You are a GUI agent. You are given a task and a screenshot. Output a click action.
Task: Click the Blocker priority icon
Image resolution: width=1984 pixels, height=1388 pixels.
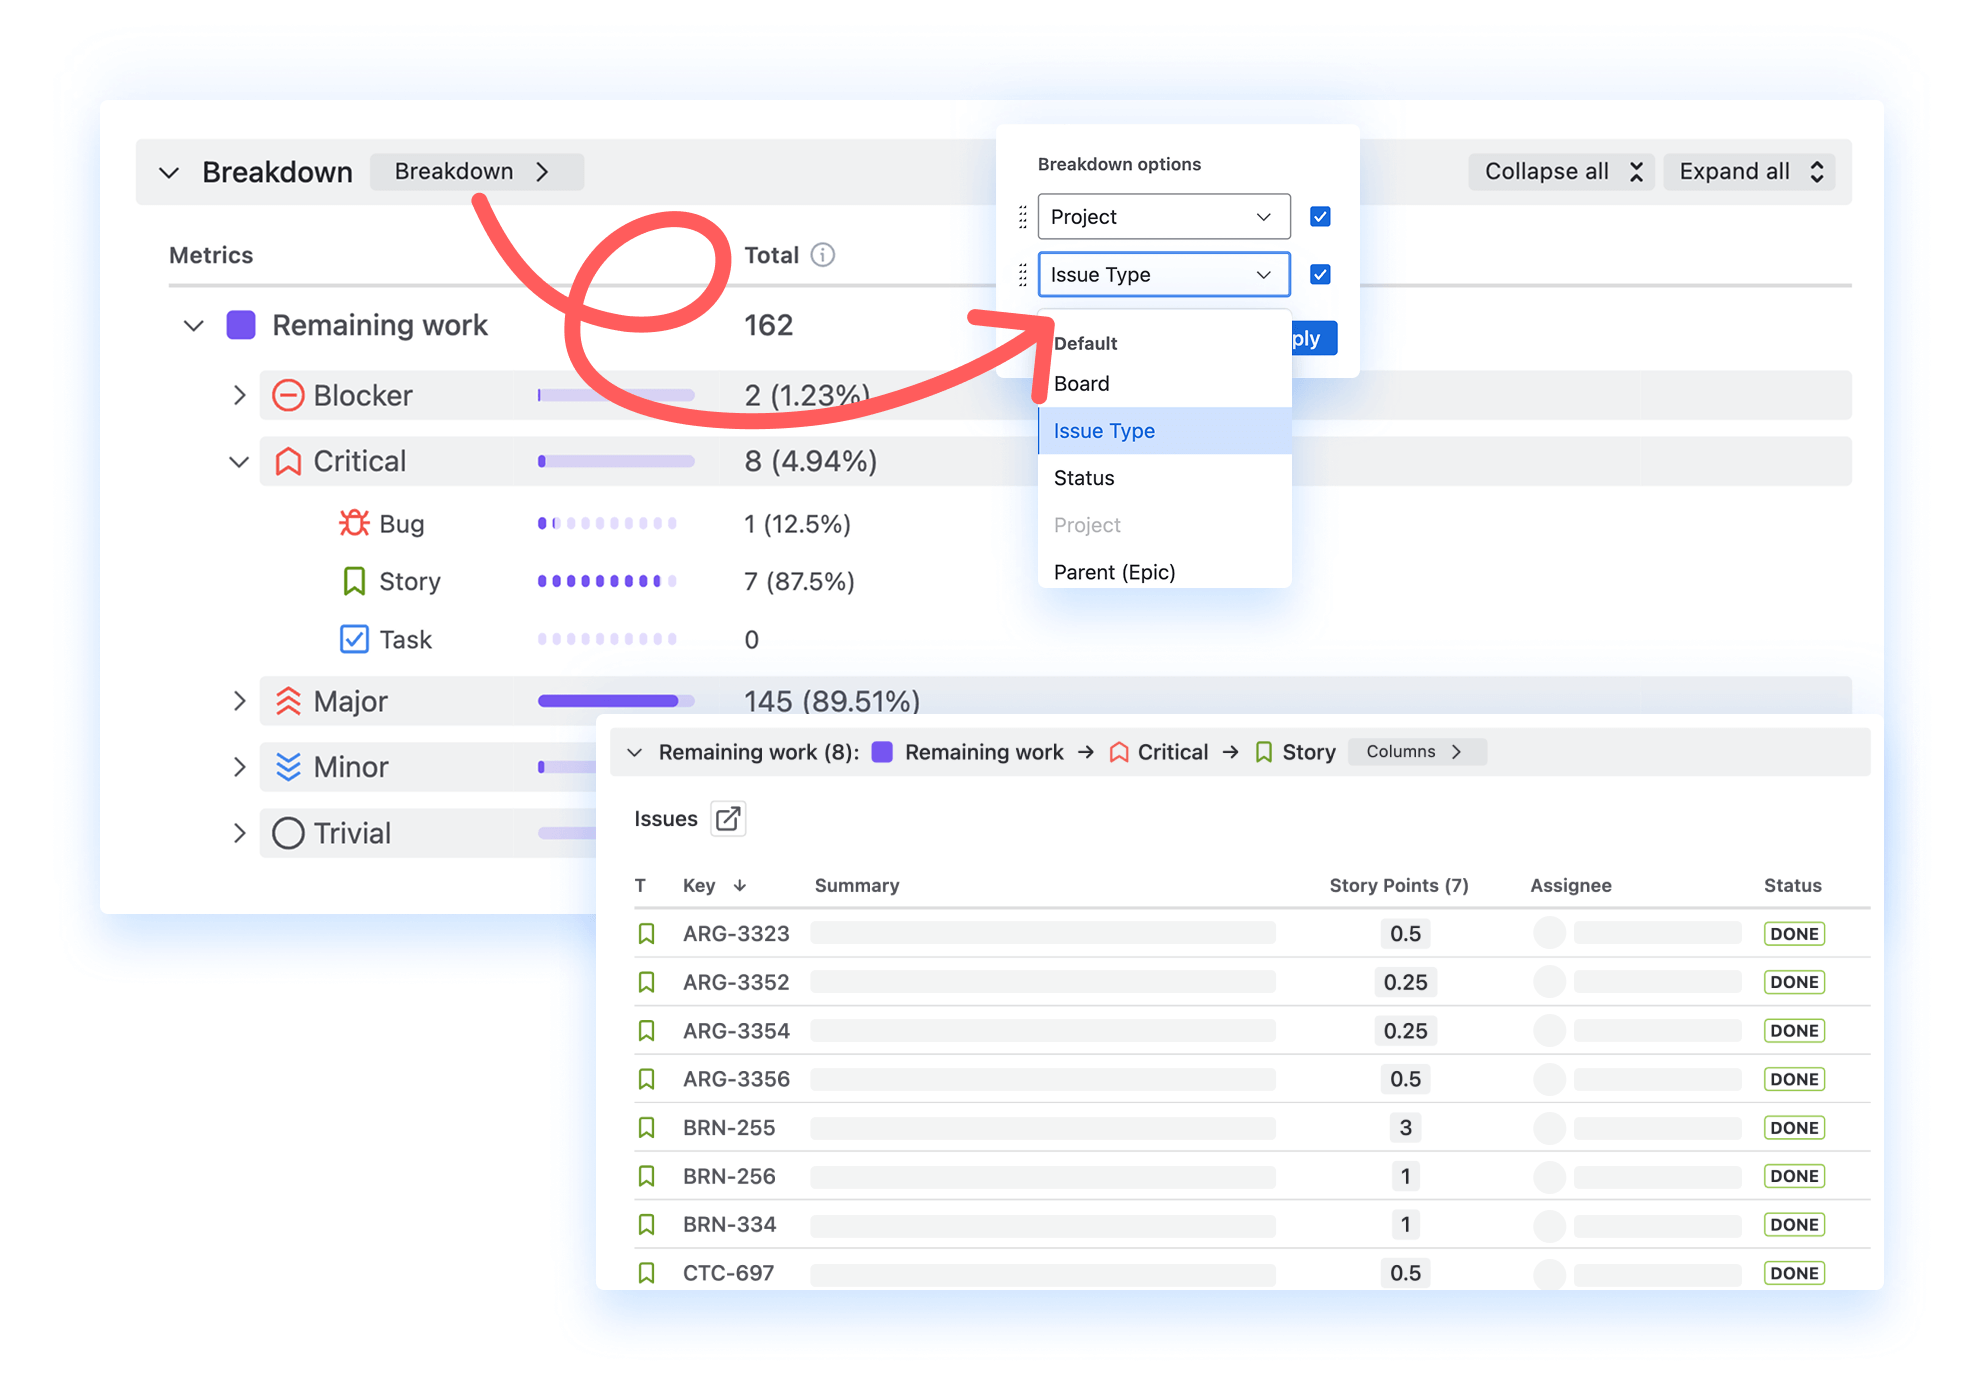coord(288,396)
